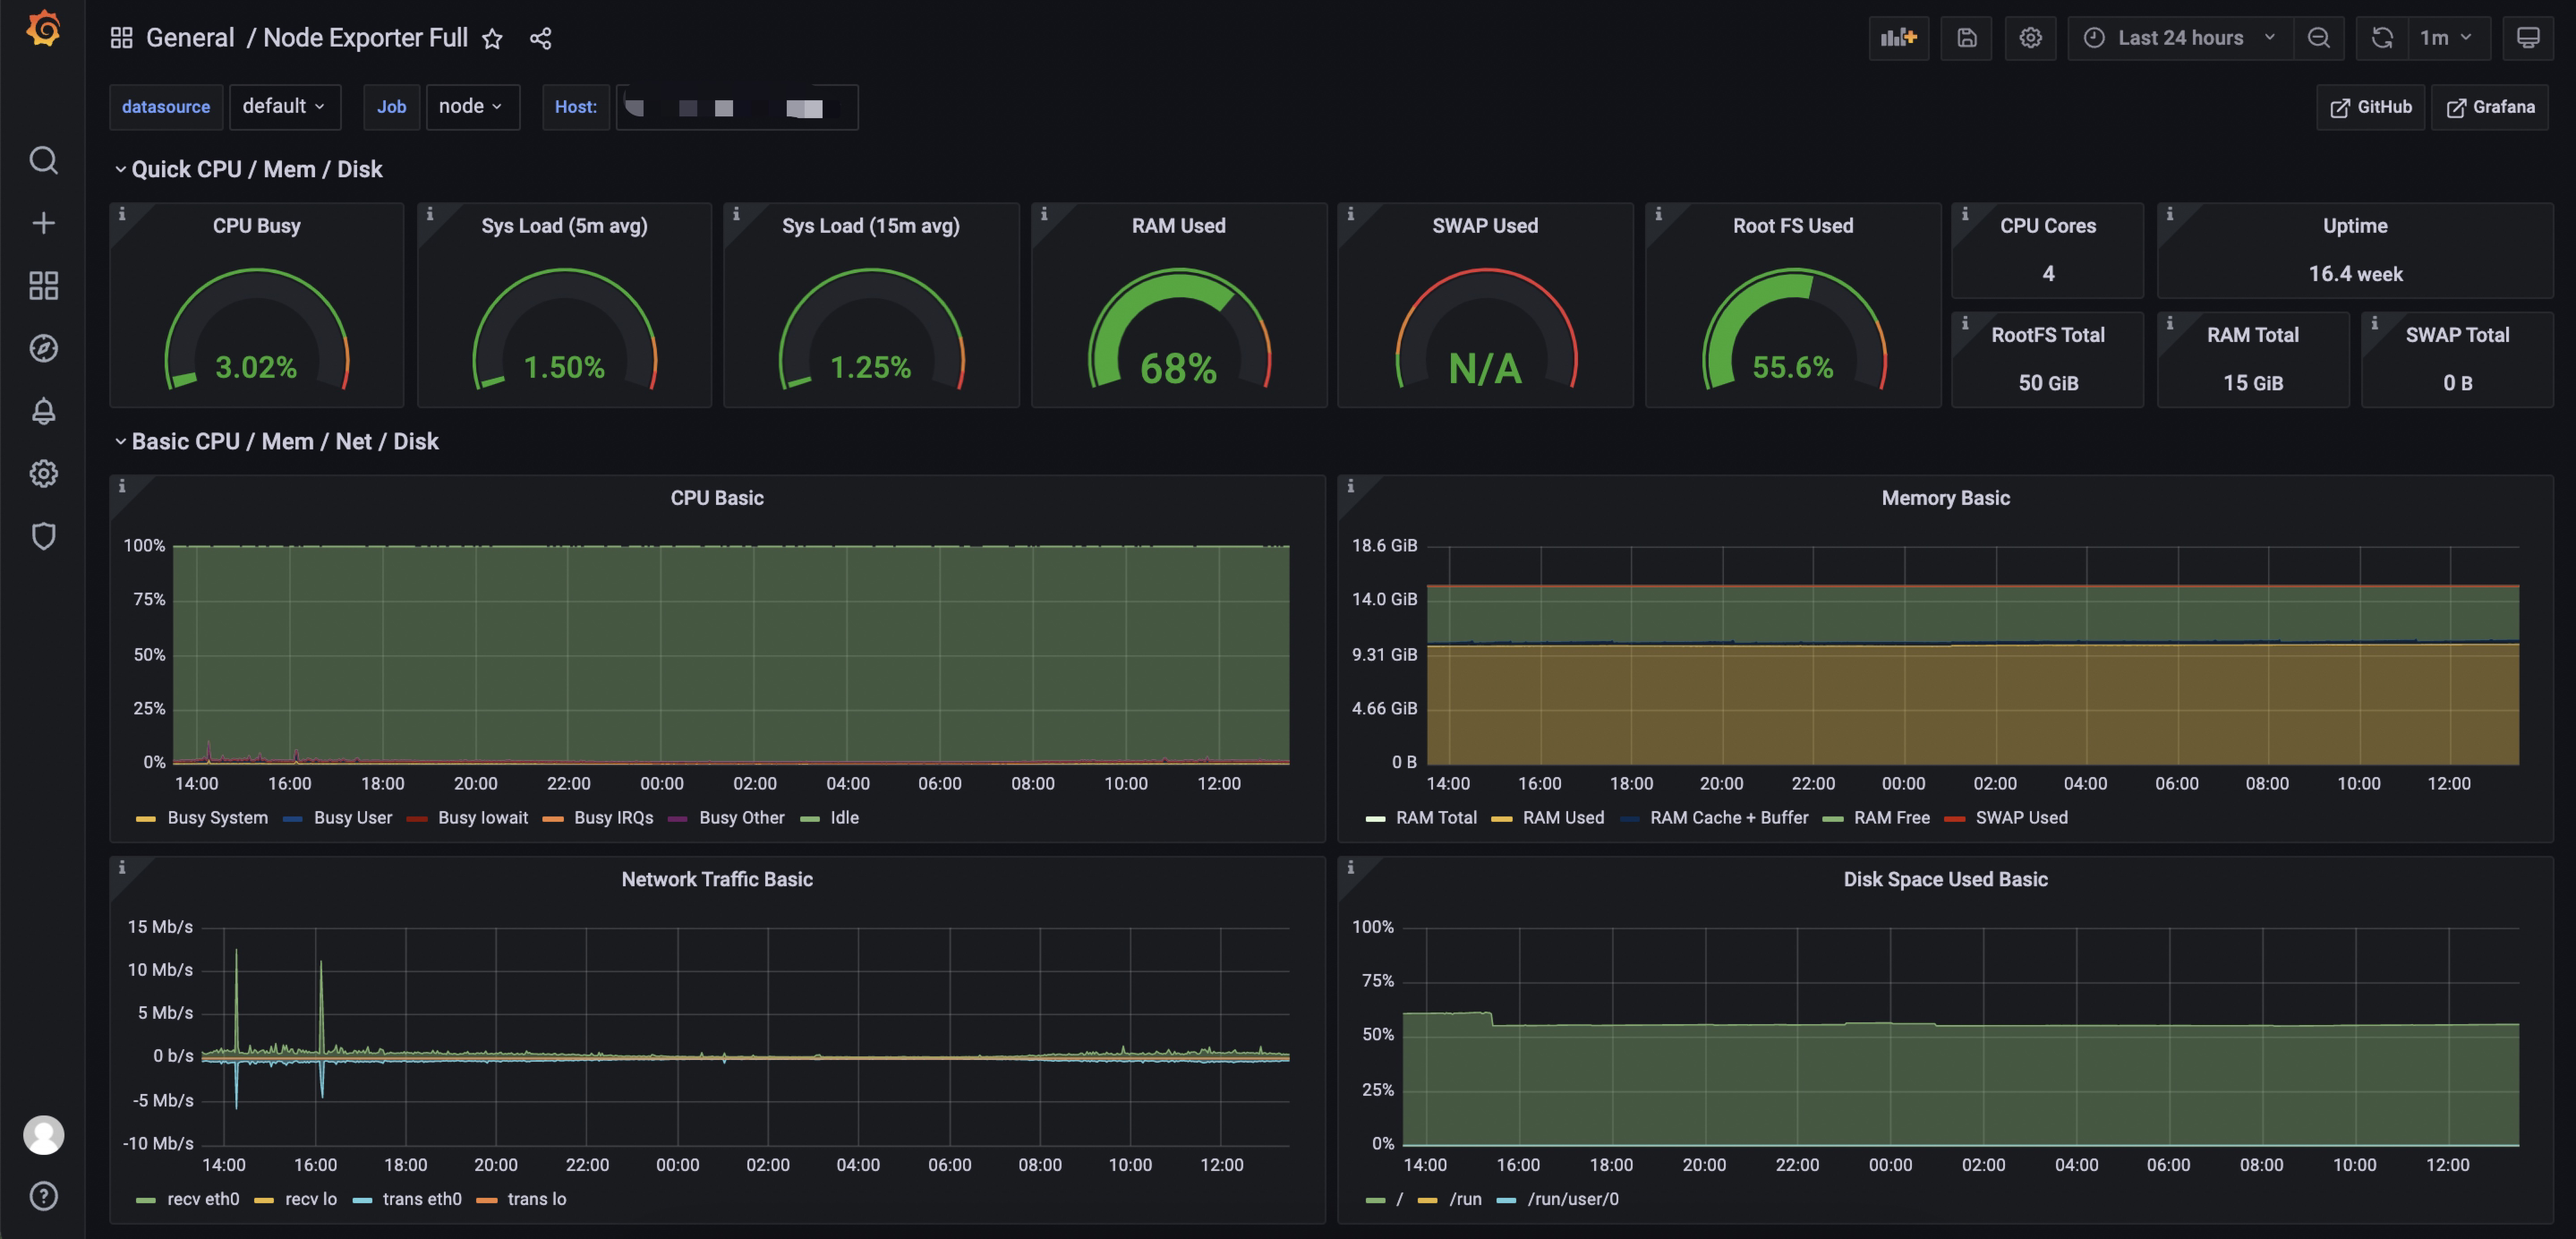Image resolution: width=2576 pixels, height=1239 pixels.
Task: Toggle Busy User series in CPU legend
Action: pos(353,817)
